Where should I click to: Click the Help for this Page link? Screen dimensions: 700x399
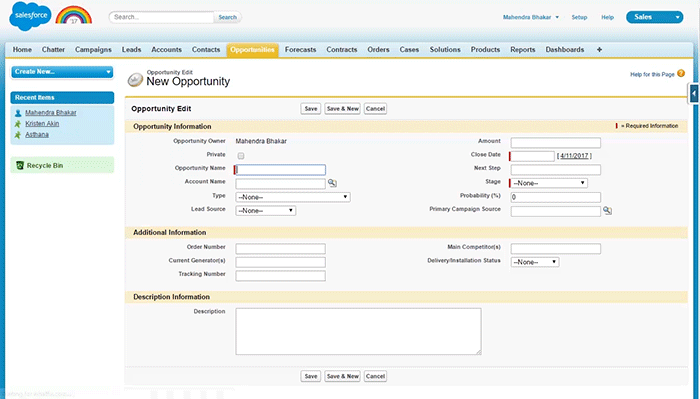652,75
